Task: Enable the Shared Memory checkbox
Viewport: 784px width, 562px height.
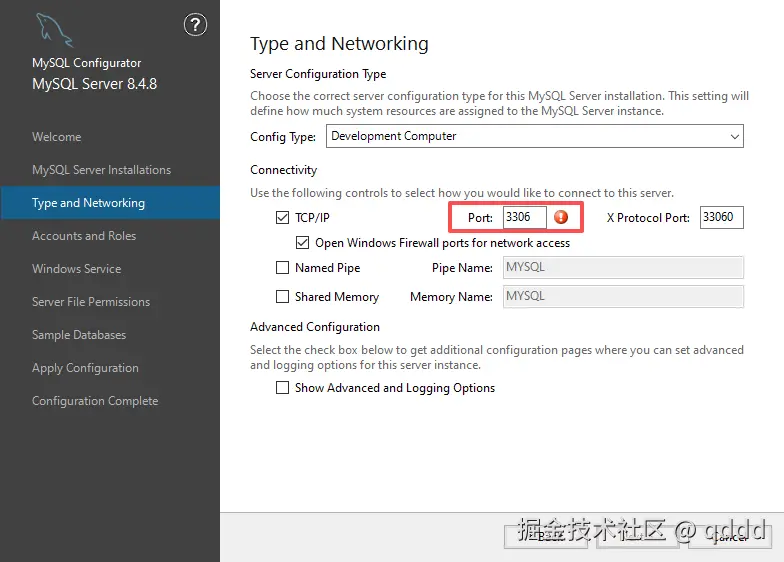Action: pos(282,296)
